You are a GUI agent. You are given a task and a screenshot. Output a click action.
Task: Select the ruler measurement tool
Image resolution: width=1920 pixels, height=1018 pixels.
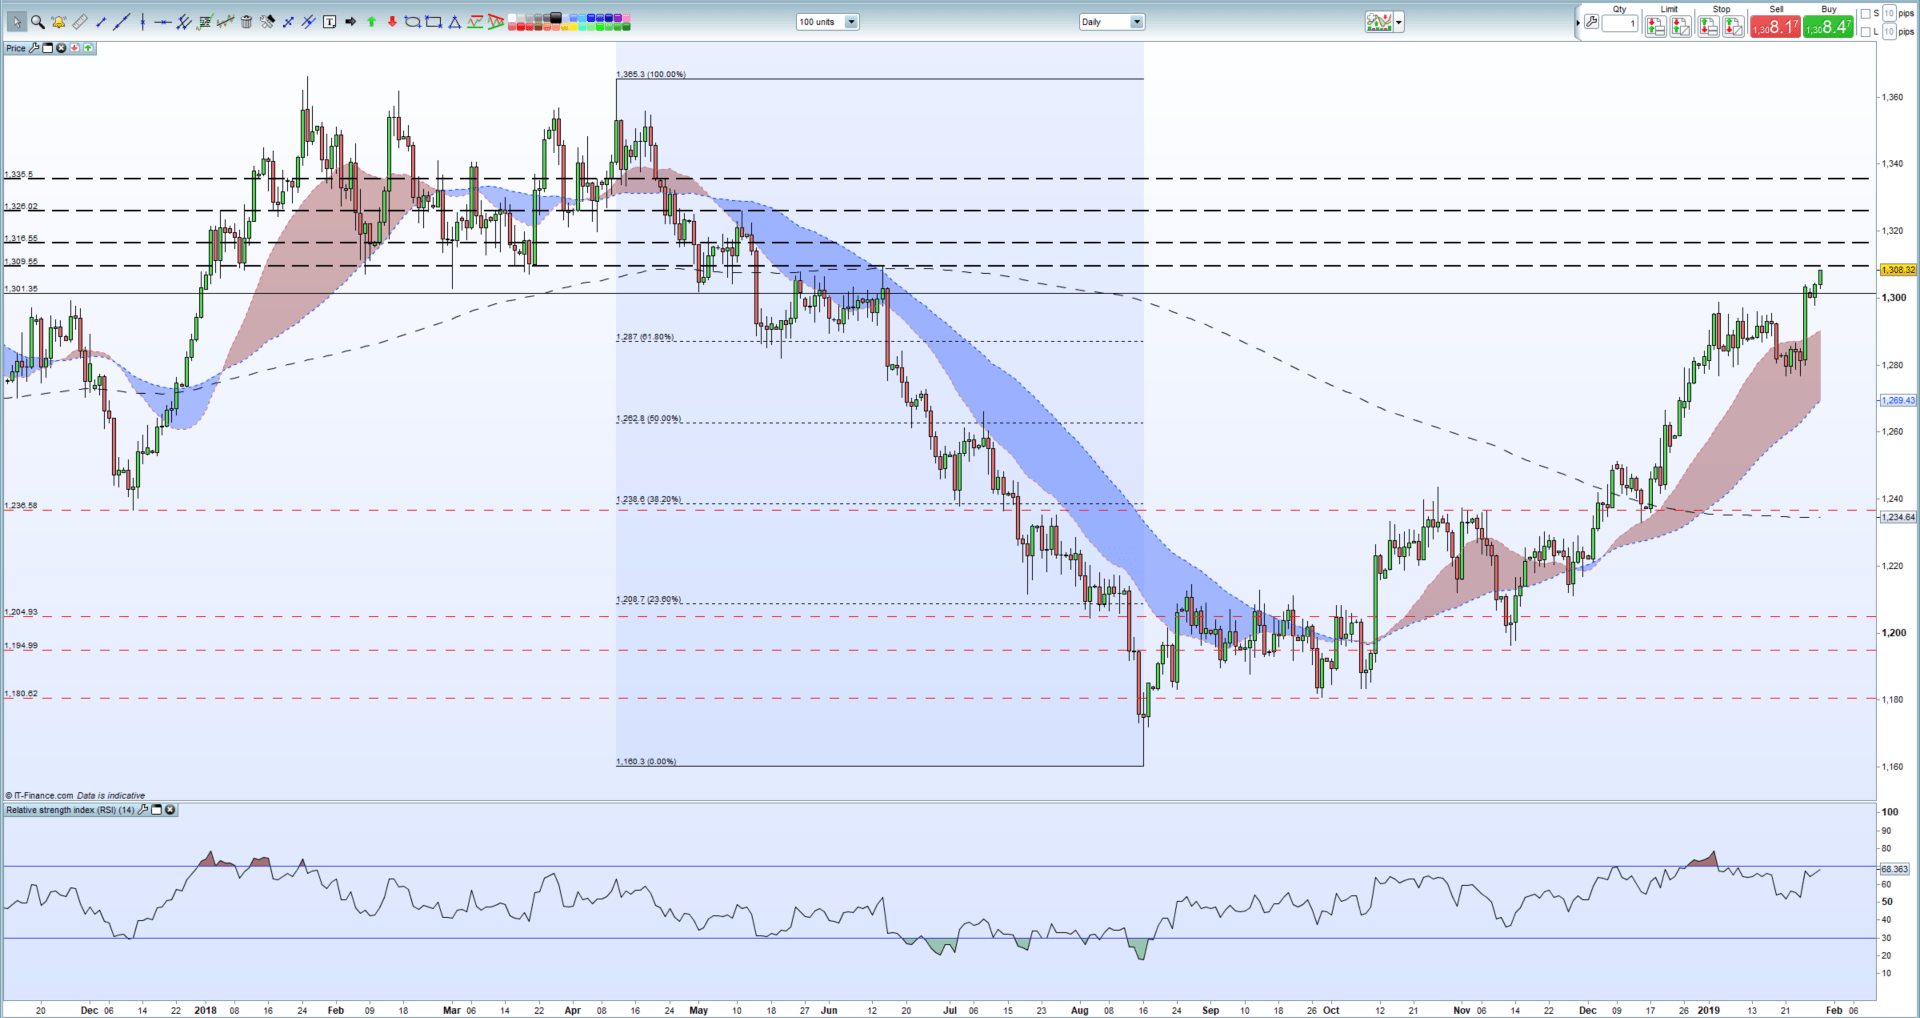click(79, 22)
